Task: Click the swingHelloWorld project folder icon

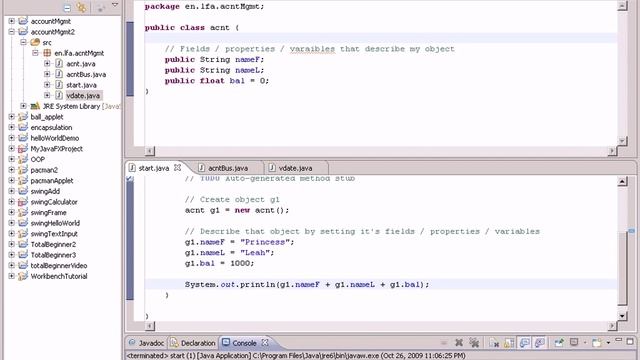Action: (23, 223)
